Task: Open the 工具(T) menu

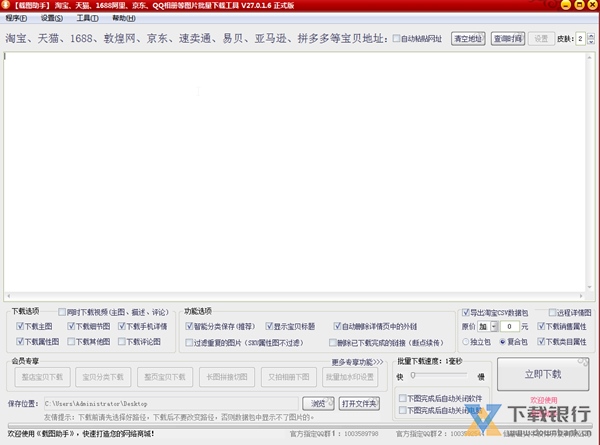Action: (87, 18)
